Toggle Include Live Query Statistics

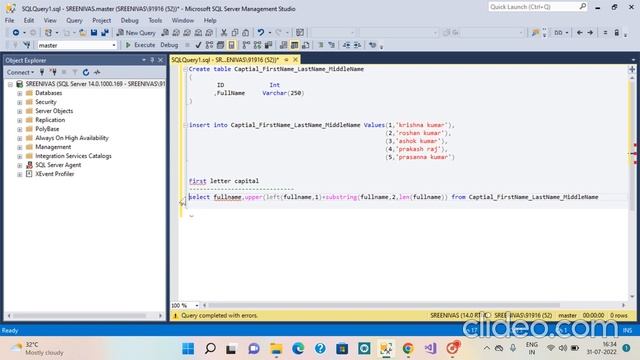[257, 45]
